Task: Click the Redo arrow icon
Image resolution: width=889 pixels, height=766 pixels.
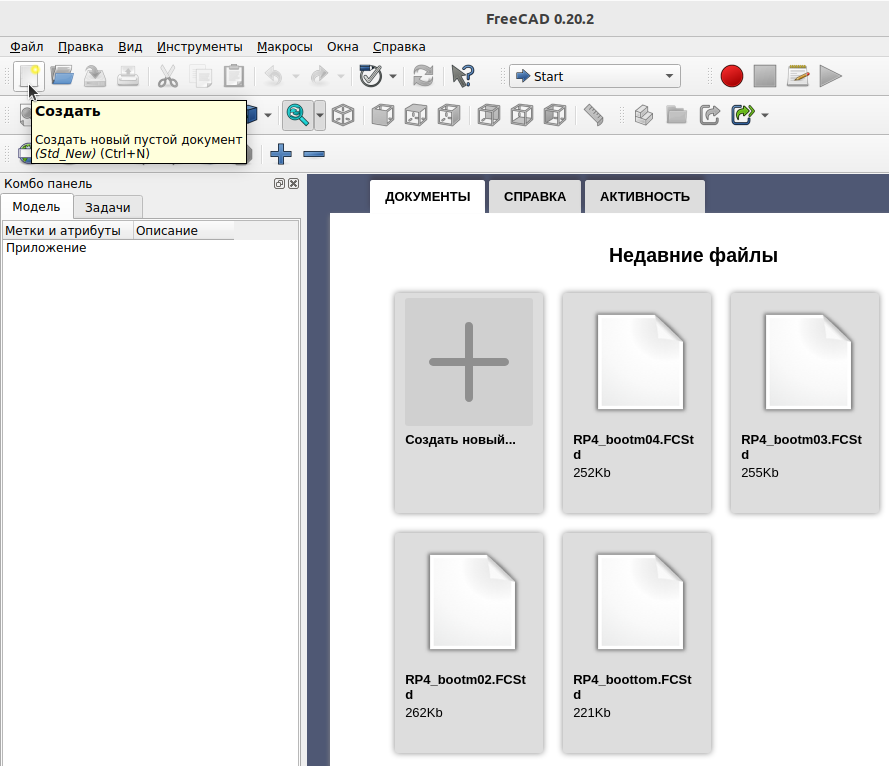Action: (x=320, y=76)
